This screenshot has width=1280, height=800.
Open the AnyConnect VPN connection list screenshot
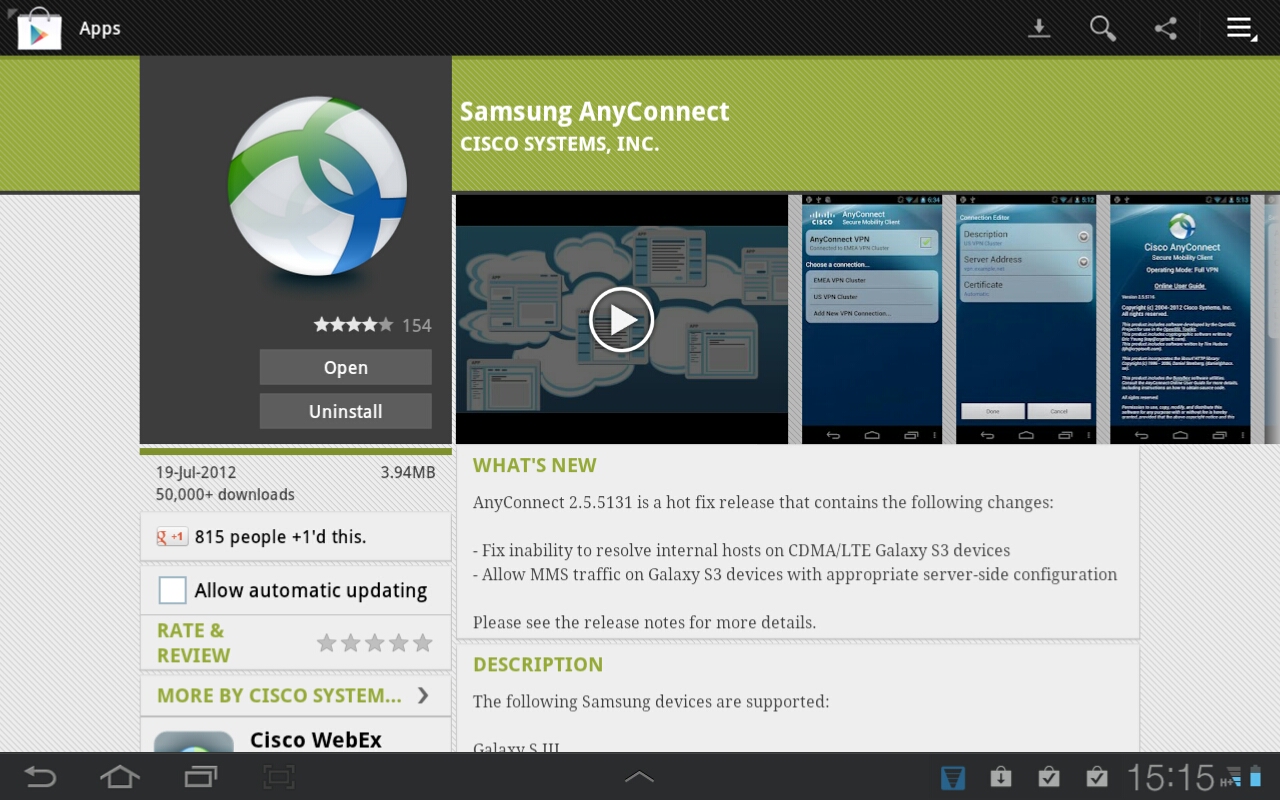click(x=872, y=319)
